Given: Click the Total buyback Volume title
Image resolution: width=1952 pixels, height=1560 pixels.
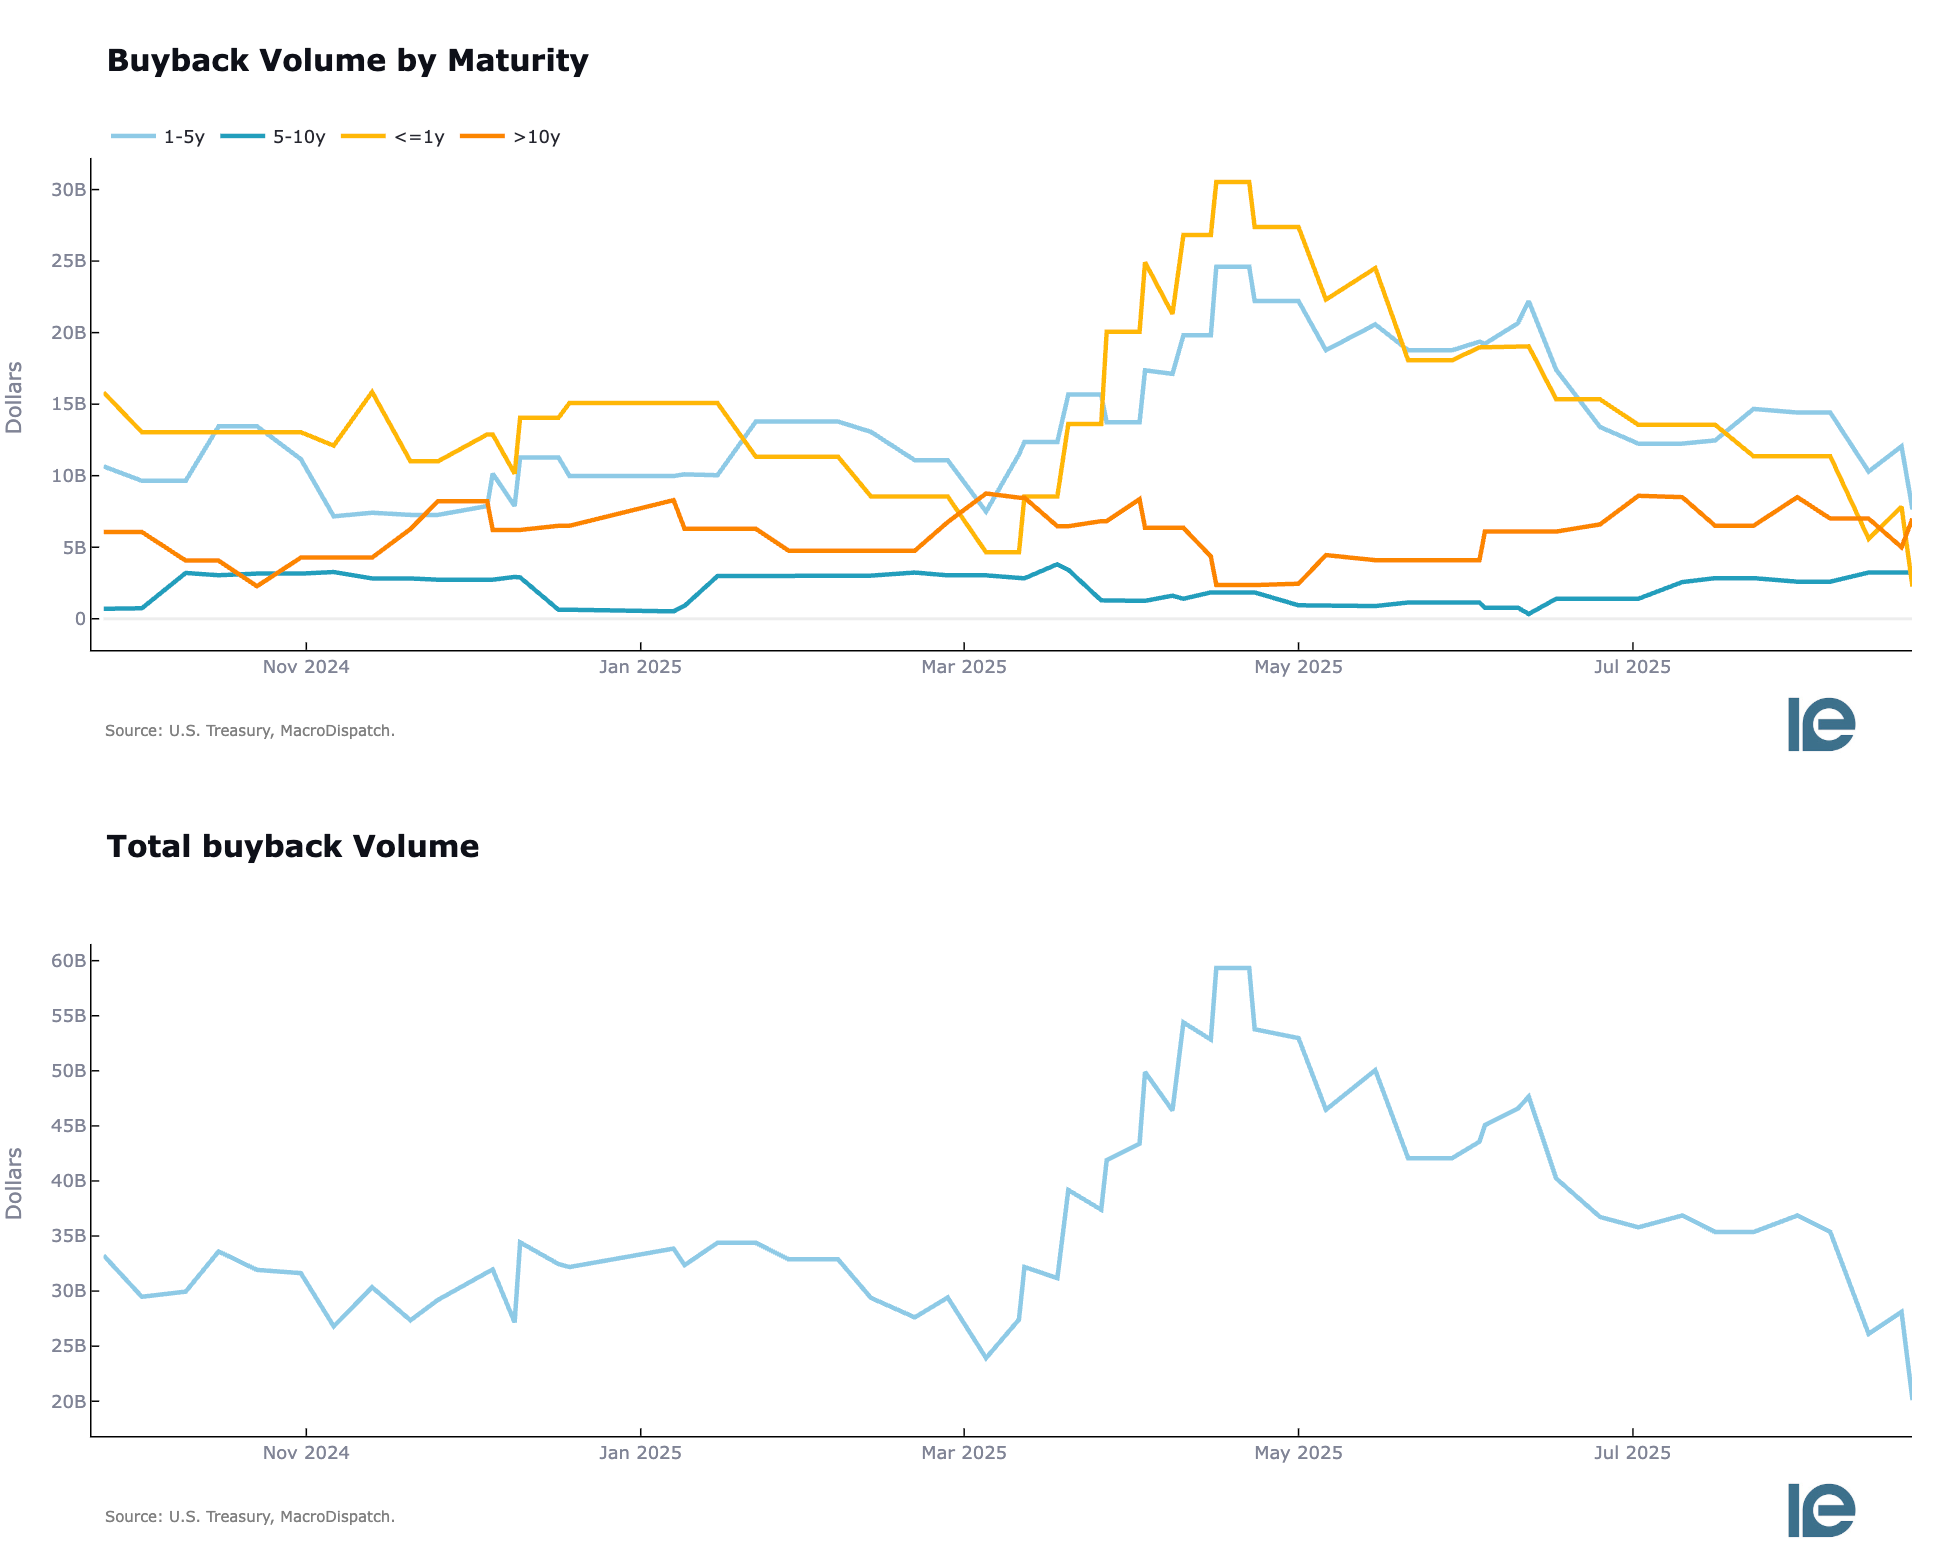Looking at the screenshot, I should pos(292,847).
